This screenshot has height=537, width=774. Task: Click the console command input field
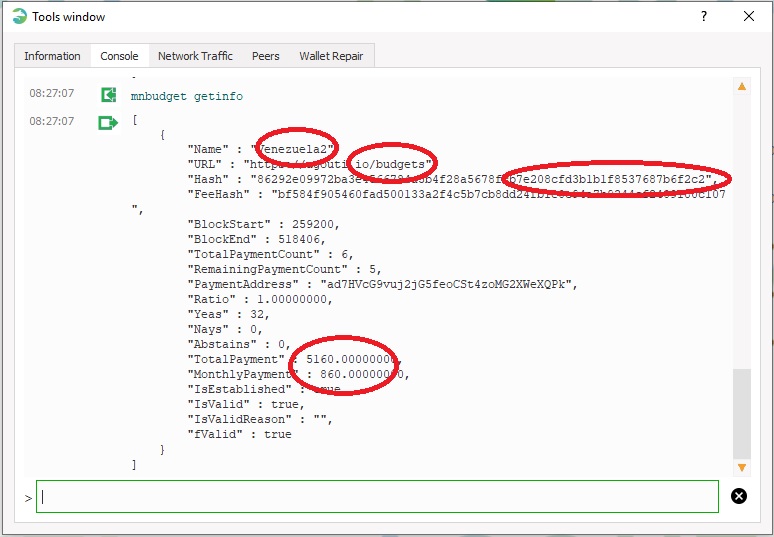coord(377,497)
